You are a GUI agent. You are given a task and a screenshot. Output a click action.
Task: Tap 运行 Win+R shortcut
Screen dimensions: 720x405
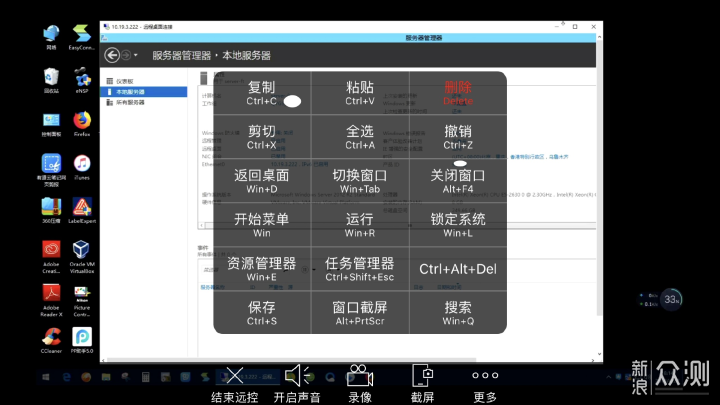(360, 225)
